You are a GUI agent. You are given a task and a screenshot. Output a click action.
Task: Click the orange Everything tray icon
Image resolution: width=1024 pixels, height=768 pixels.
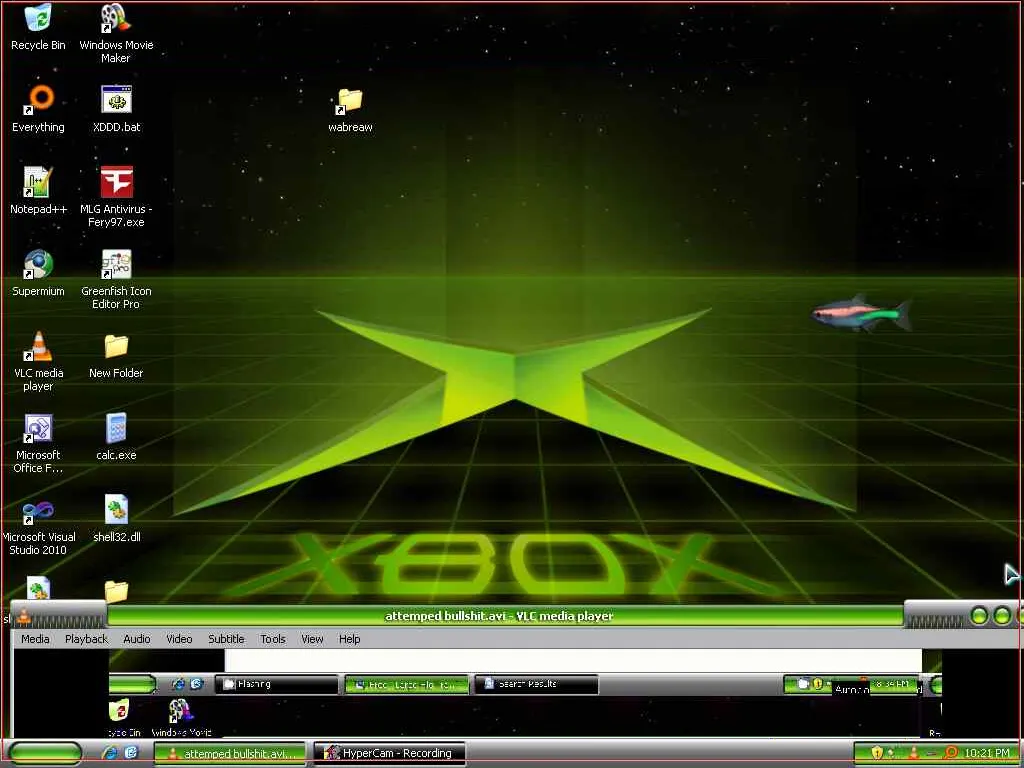[x=952, y=753]
